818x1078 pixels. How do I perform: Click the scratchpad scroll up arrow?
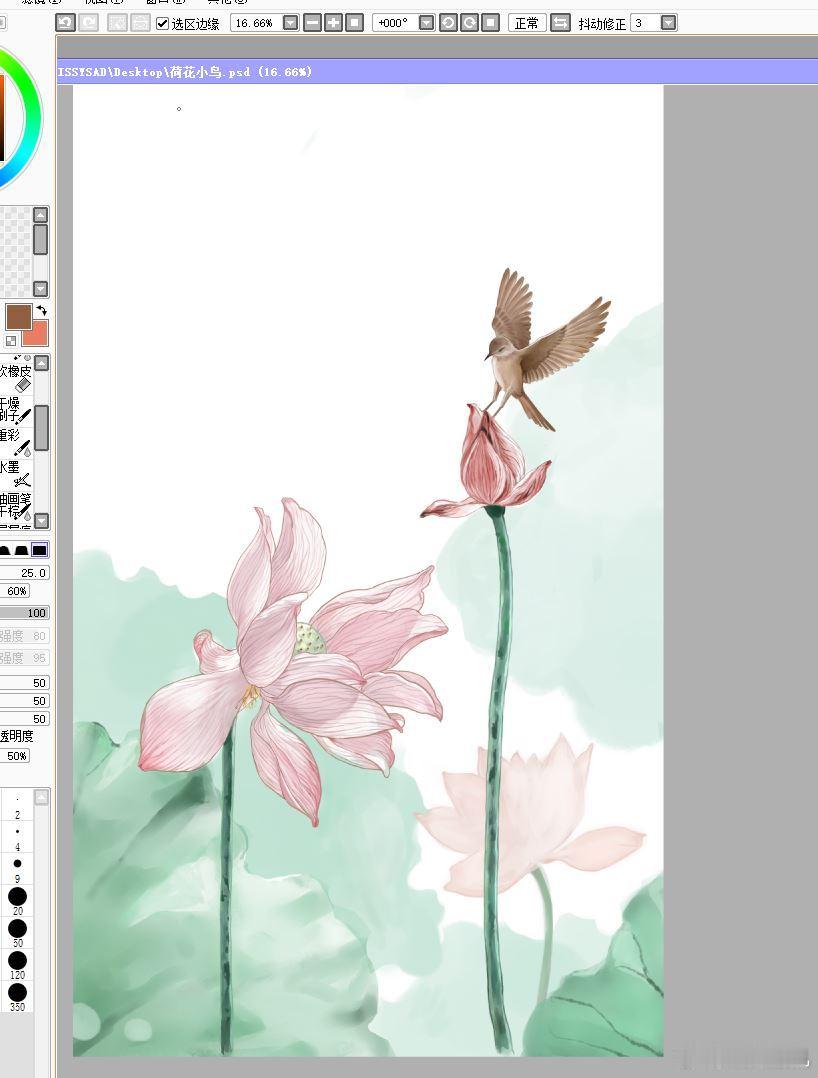coord(41,214)
